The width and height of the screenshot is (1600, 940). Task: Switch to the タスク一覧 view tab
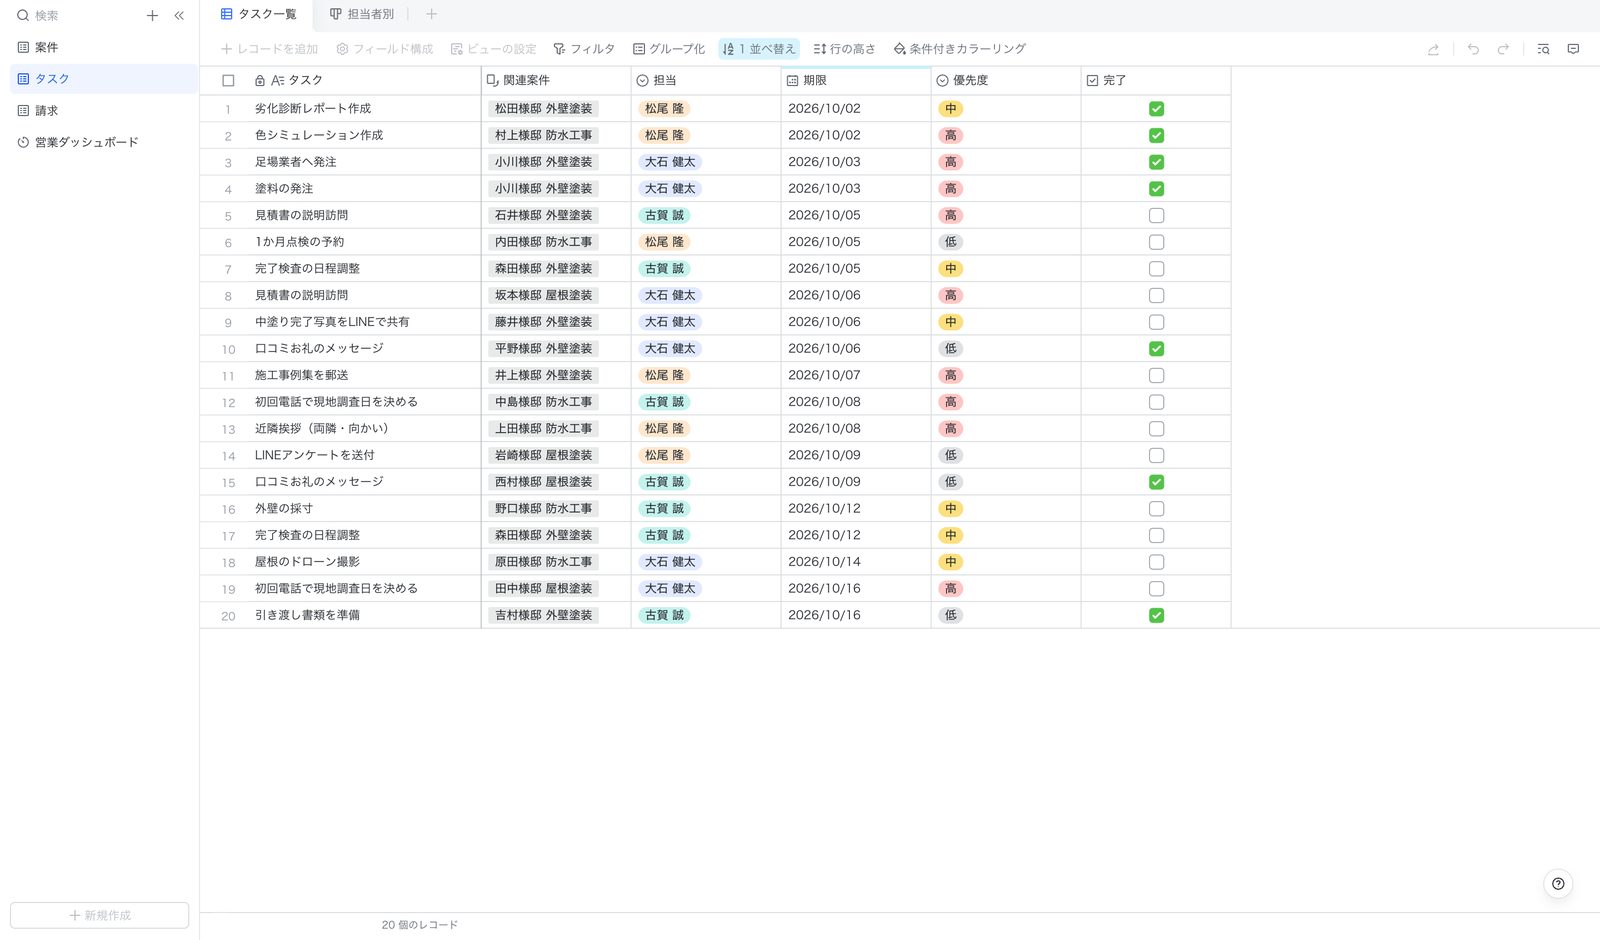coord(258,14)
